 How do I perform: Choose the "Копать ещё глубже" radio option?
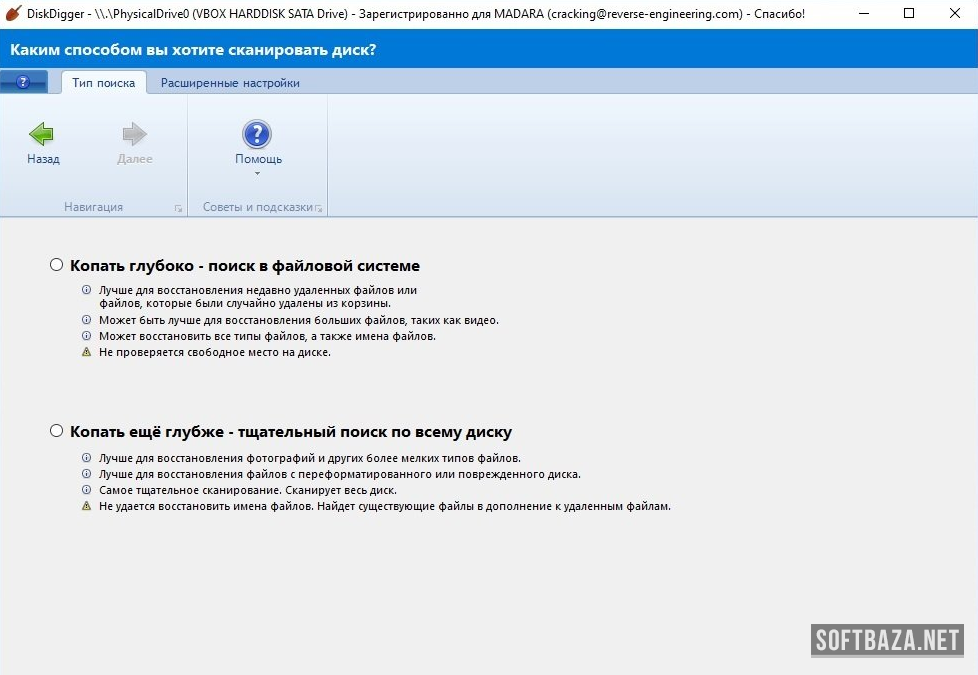point(57,431)
